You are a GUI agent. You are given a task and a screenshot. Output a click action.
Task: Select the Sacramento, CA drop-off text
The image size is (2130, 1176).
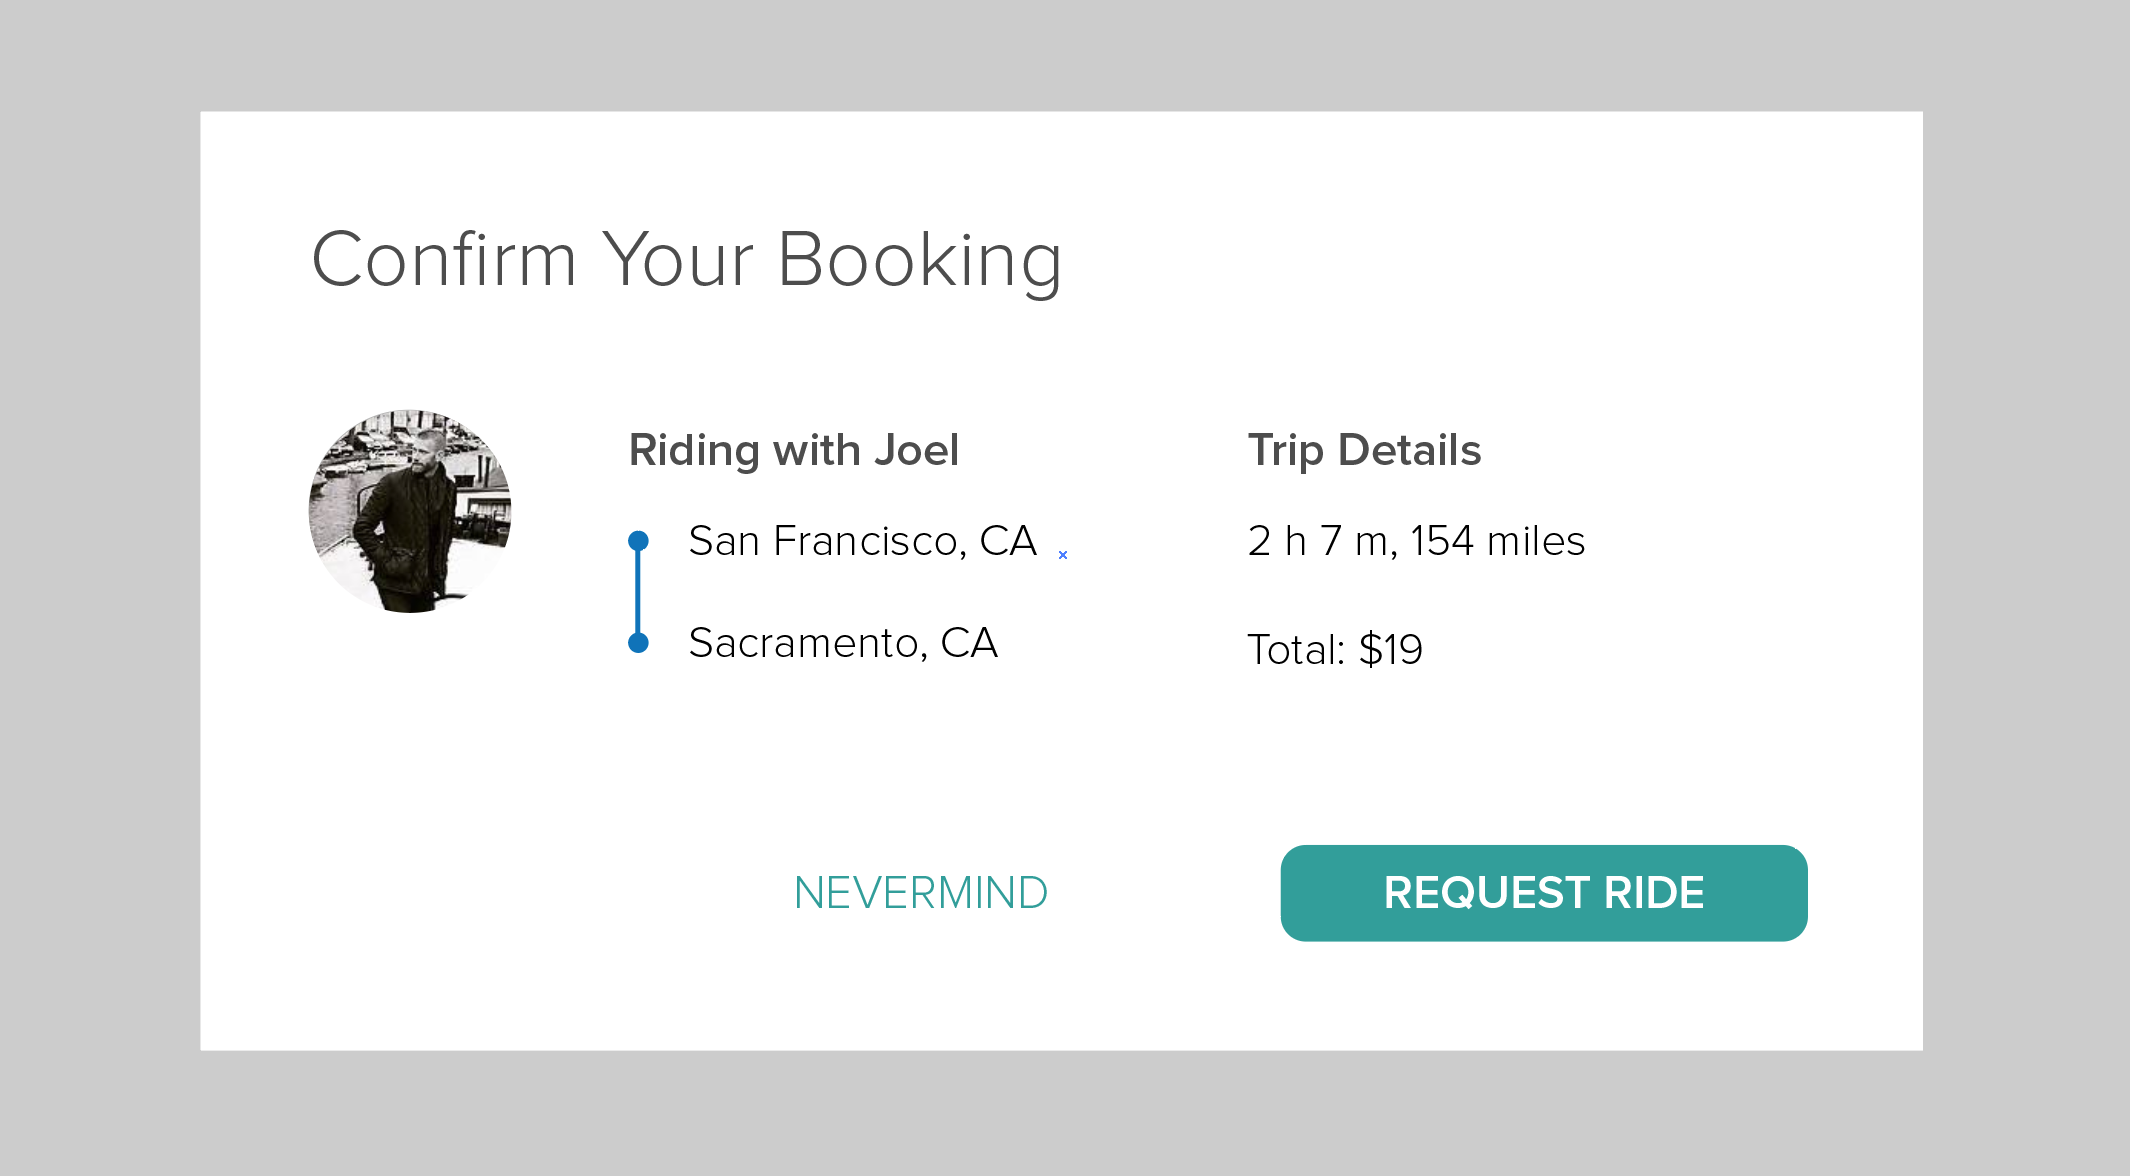tap(843, 643)
